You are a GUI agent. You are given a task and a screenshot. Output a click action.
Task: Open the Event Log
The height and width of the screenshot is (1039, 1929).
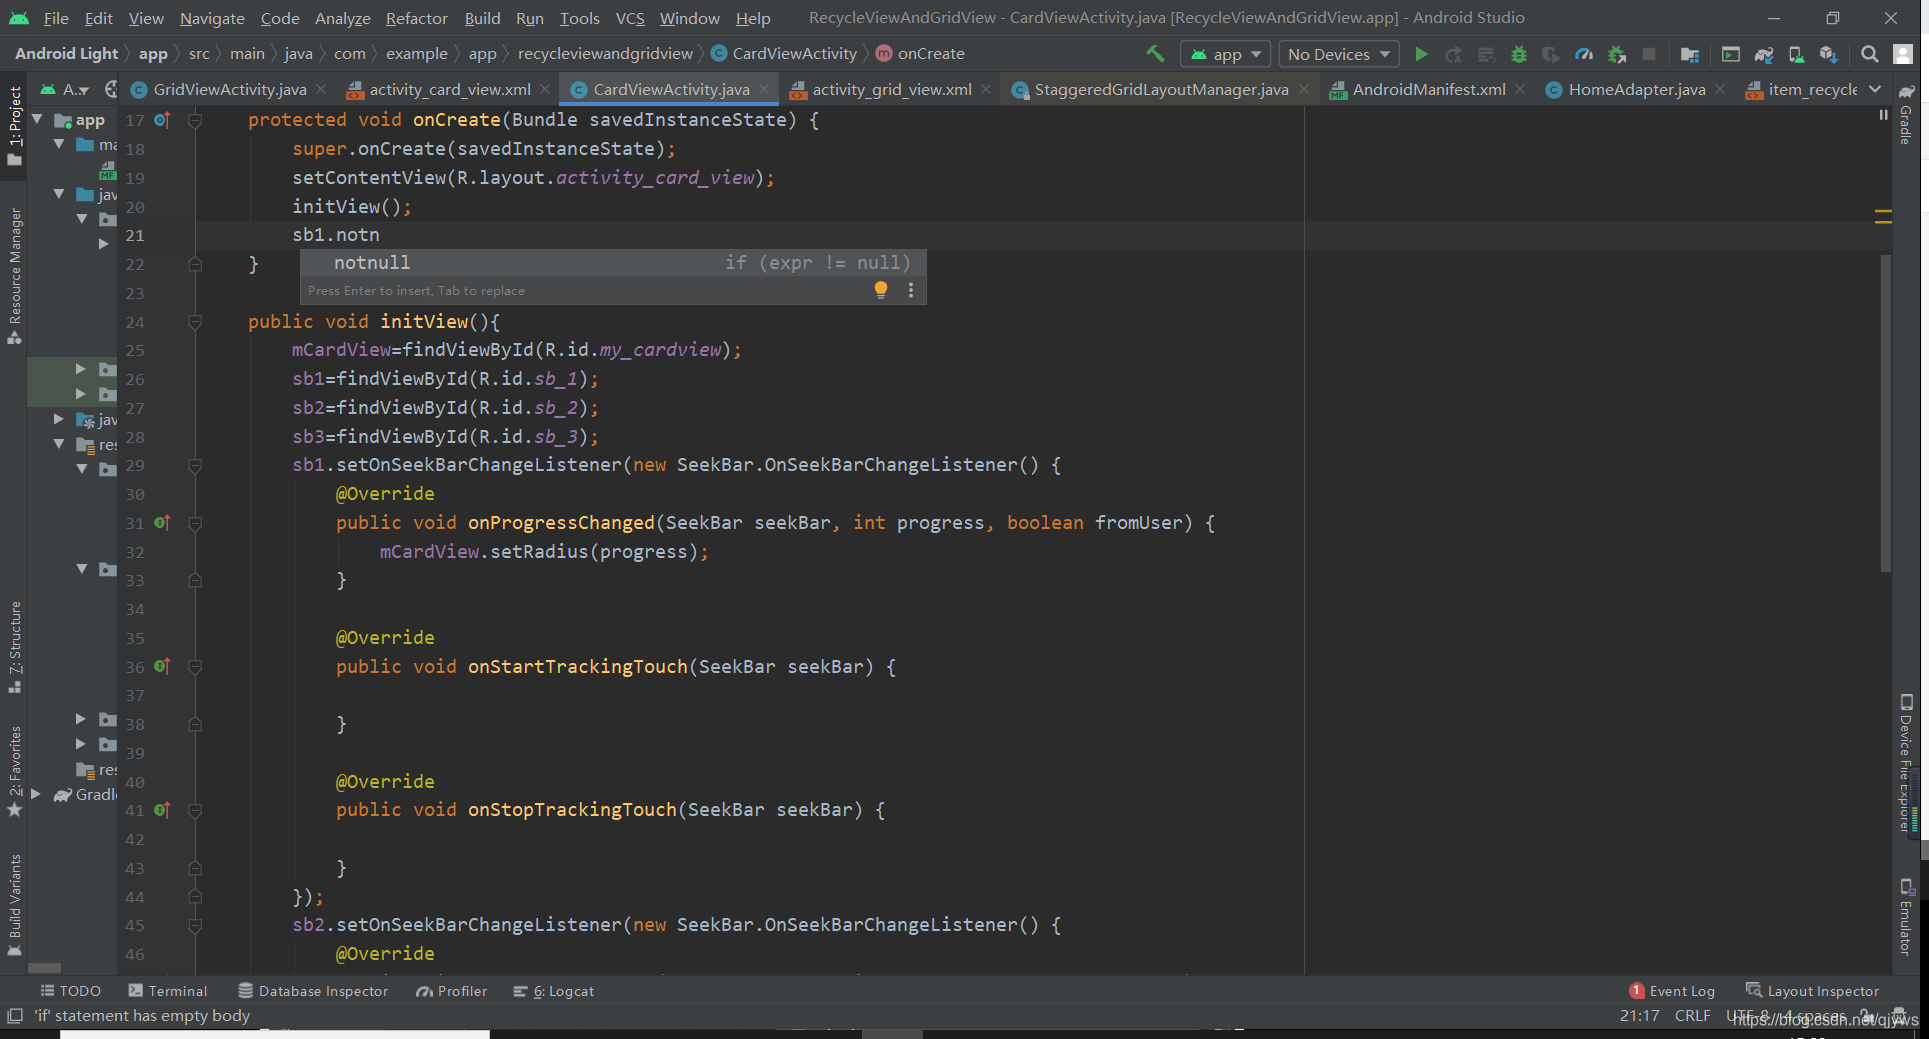pyautogui.click(x=1672, y=991)
